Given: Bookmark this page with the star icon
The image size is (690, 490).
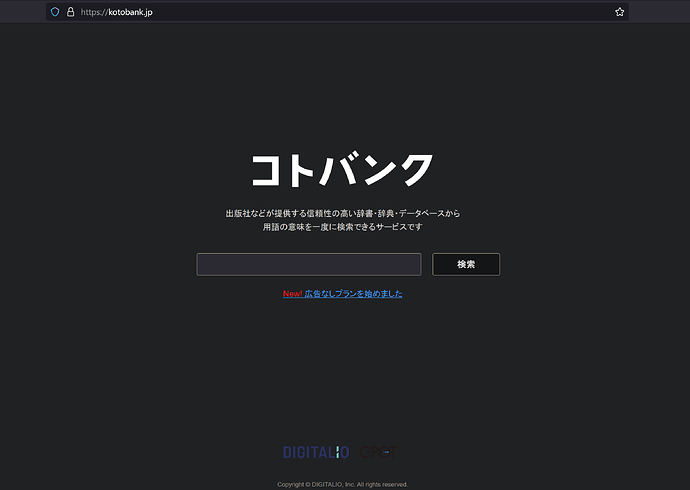Looking at the screenshot, I should coord(619,12).
